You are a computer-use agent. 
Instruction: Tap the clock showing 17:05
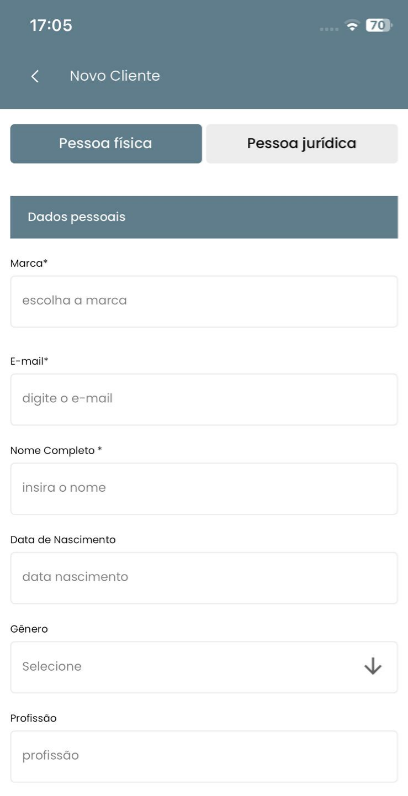click(51, 25)
